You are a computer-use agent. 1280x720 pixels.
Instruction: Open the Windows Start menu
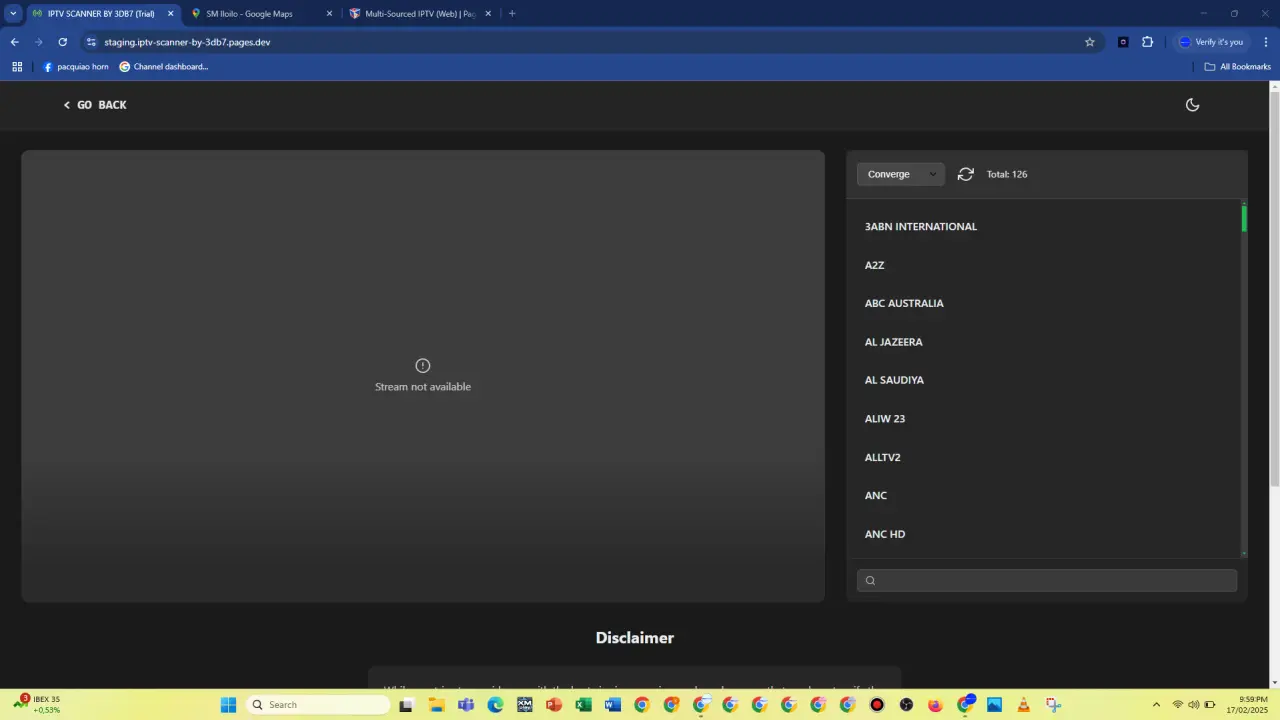point(228,705)
